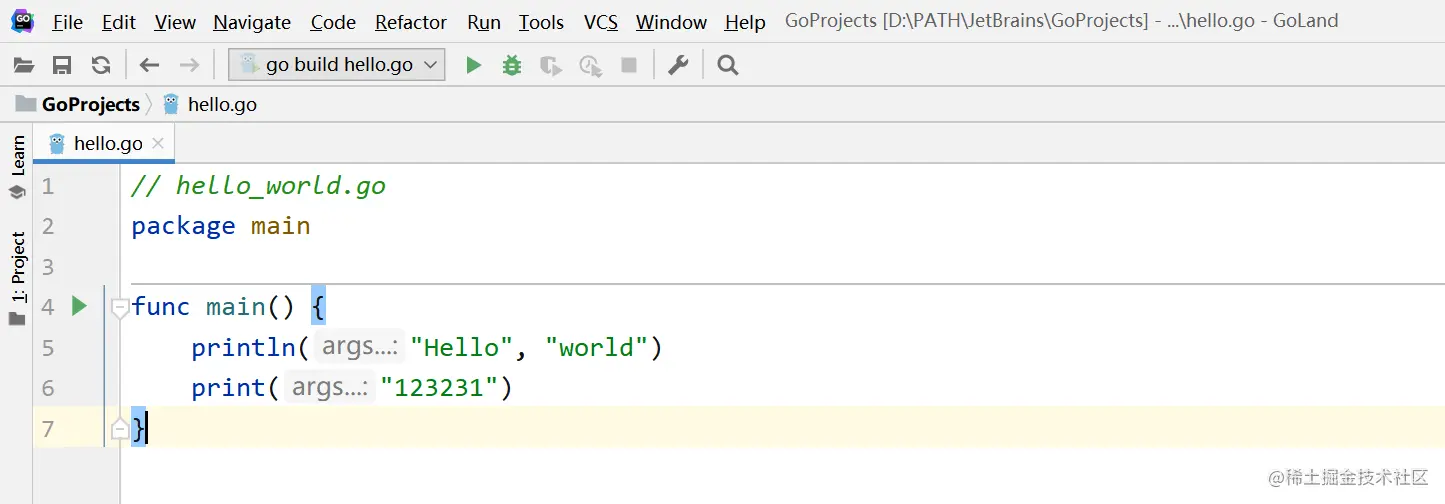Open settings via the wrench icon
Image resolution: width=1445 pixels, height=504 pixels.
pos(678,66)
